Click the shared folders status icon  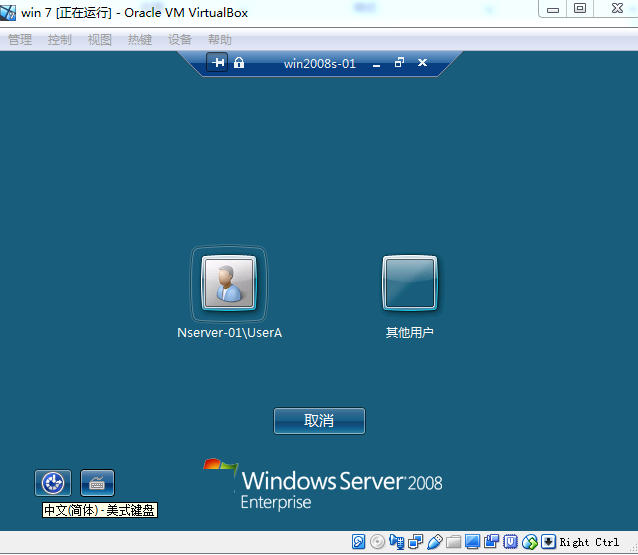[453, 542]
